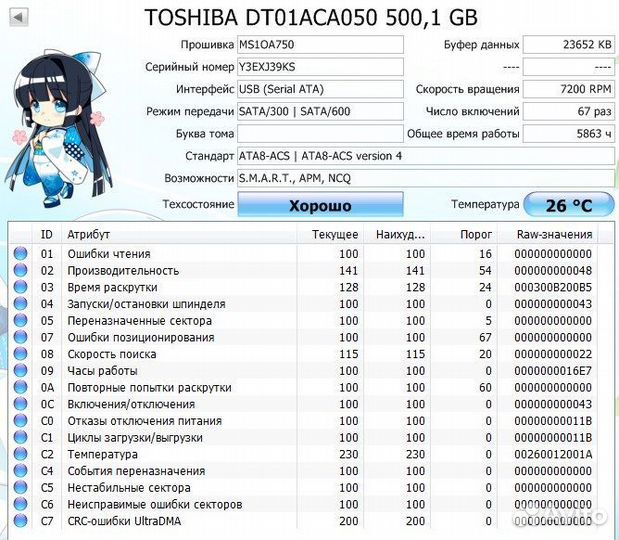The width and height of the screenshot is (619, 540).
Task: Click status orb beside Время раскрутки
Action: click(x=20, y=287)
